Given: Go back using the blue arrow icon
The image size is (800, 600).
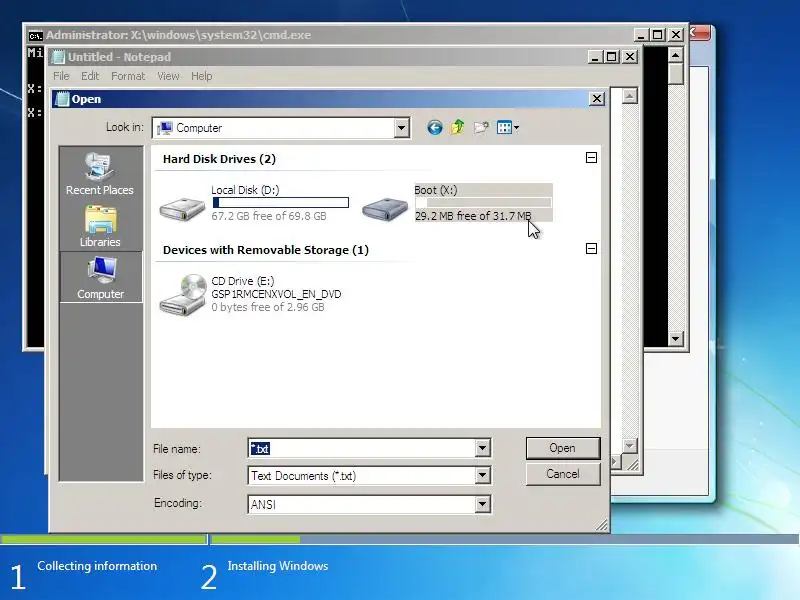Looking at the screenshot, I should [x=434, y=128].
